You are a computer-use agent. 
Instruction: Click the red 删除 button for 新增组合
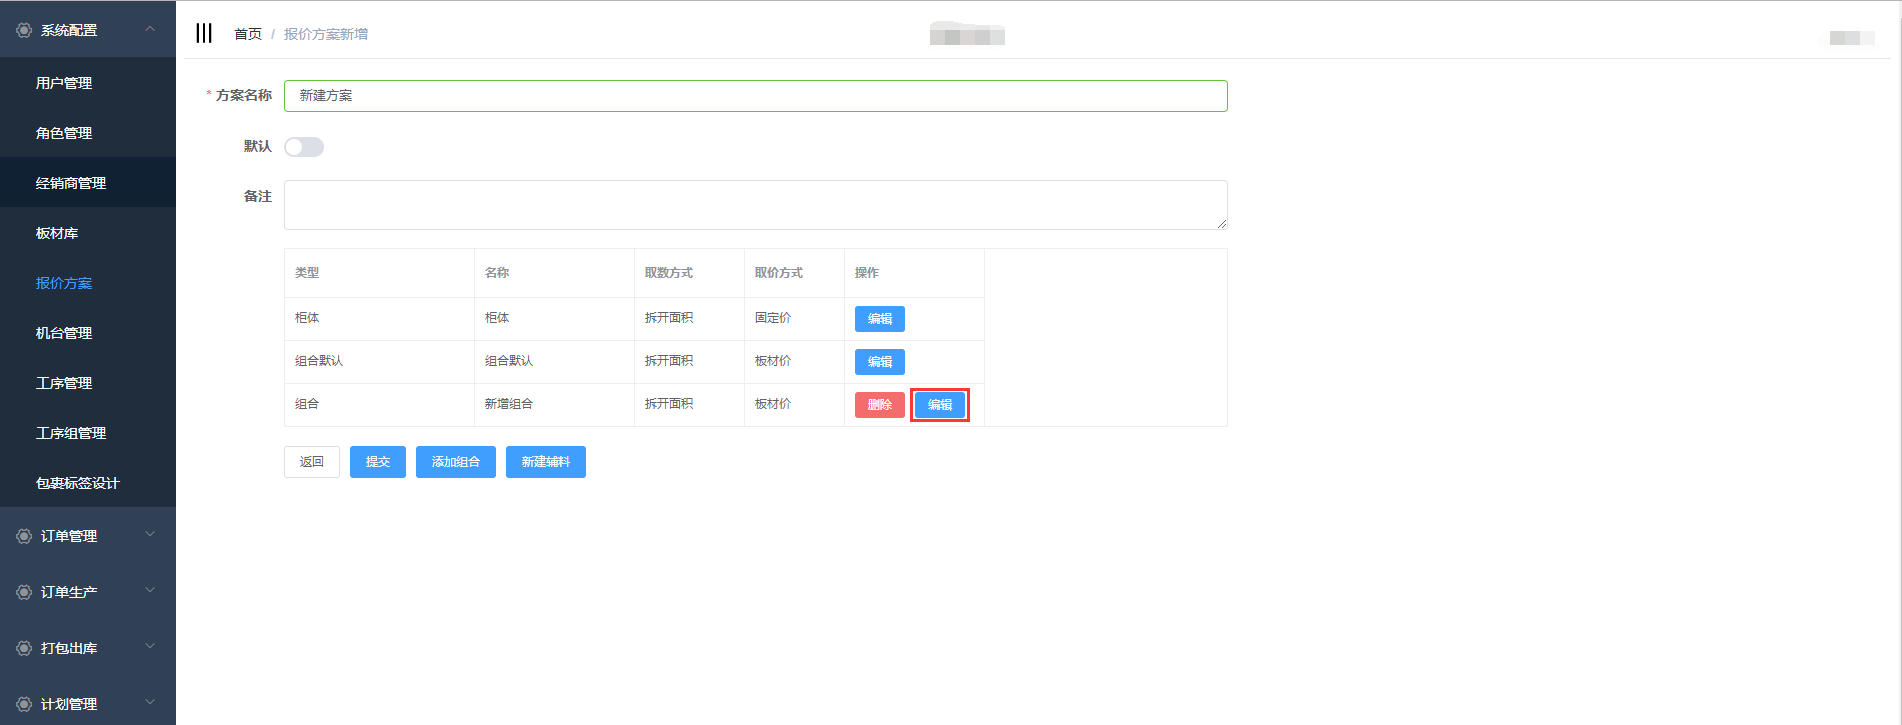click(879, 405)
